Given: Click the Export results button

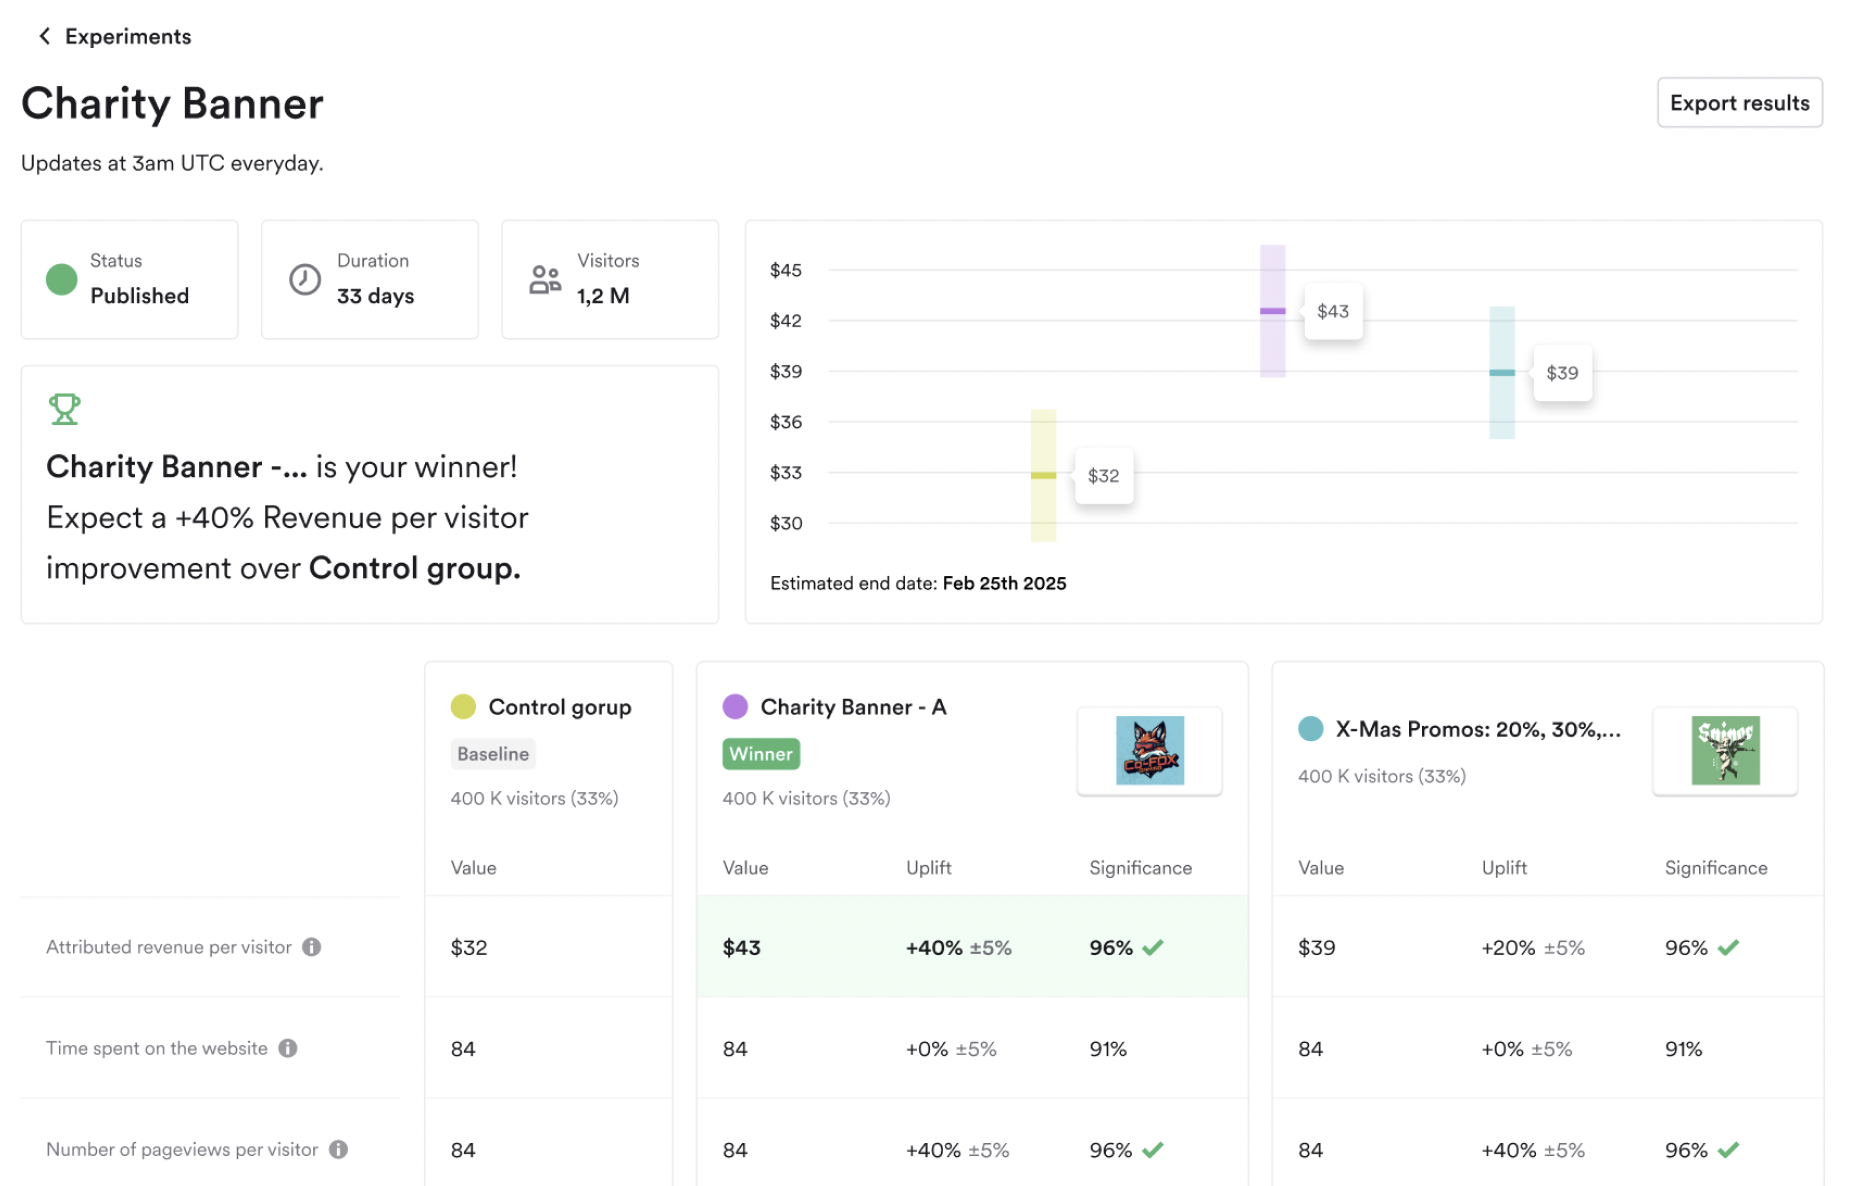Looking at the screenshot, I should 1739,103.
